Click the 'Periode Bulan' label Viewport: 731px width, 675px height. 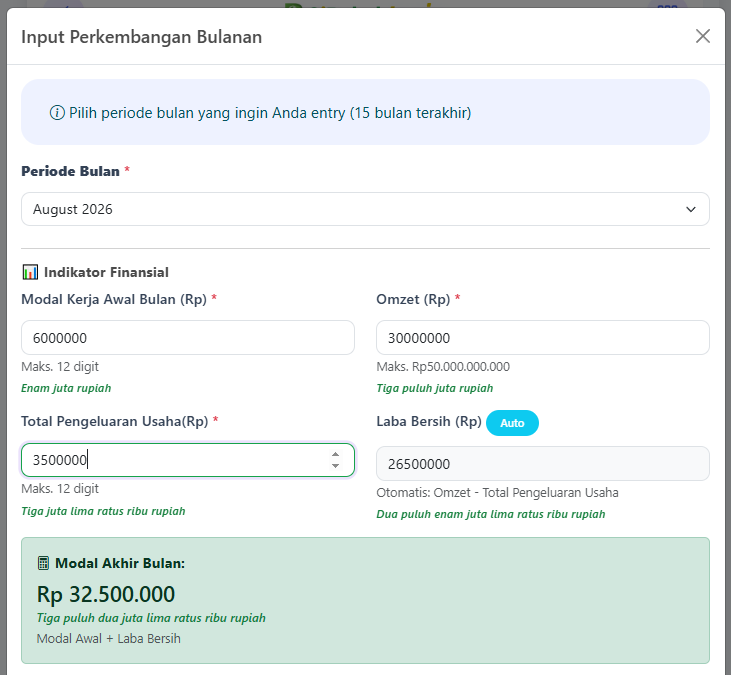pos(70,171)
